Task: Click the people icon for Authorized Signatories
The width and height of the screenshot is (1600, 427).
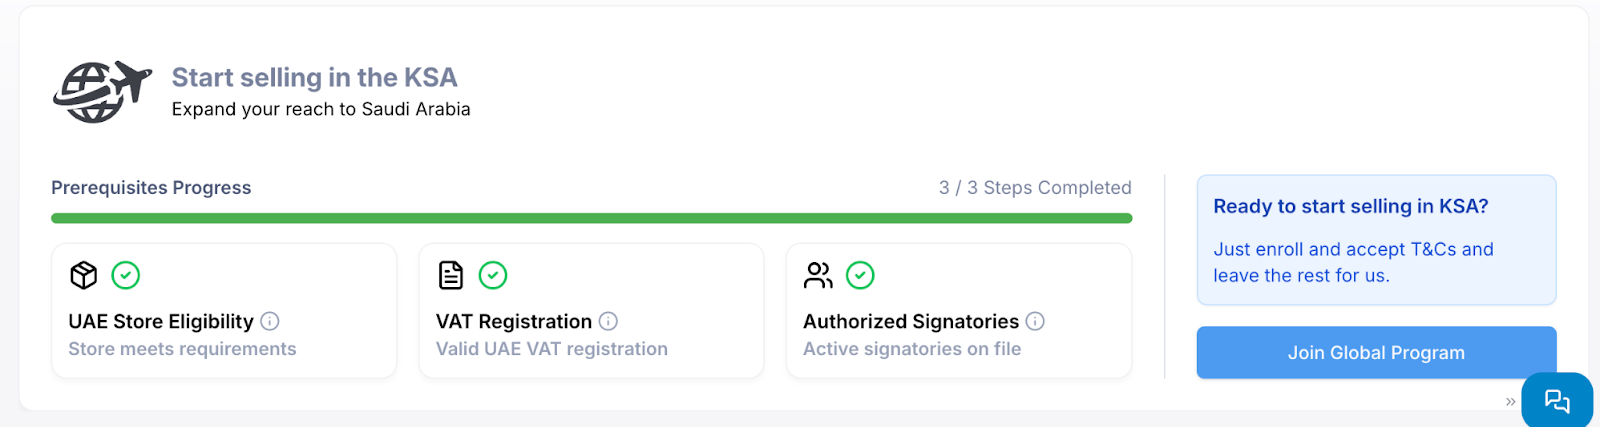Action: (x=818, y=275)
